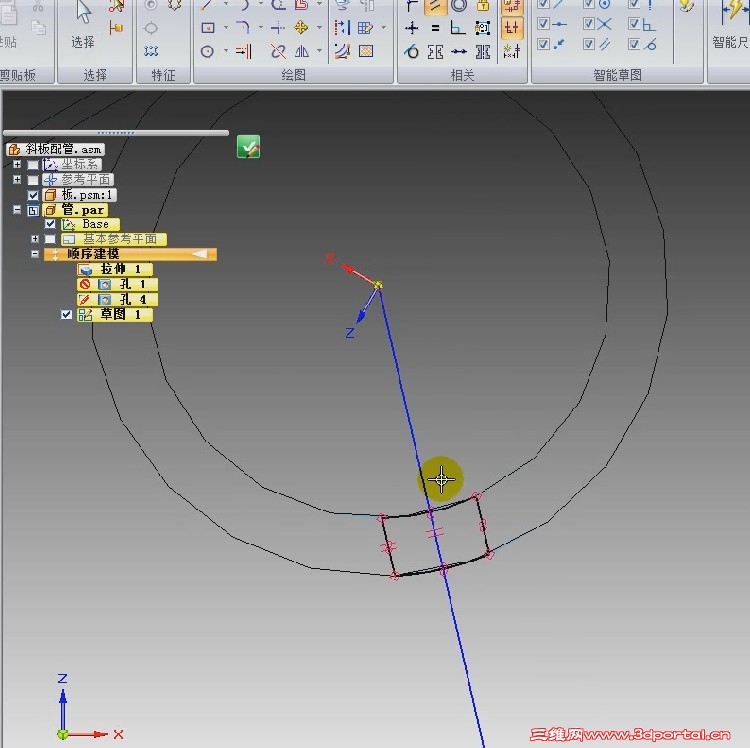Toggle visibility checkbox of 板.psm:1
The height and width of the screenshot is (748, 750).
click(33, 195)
